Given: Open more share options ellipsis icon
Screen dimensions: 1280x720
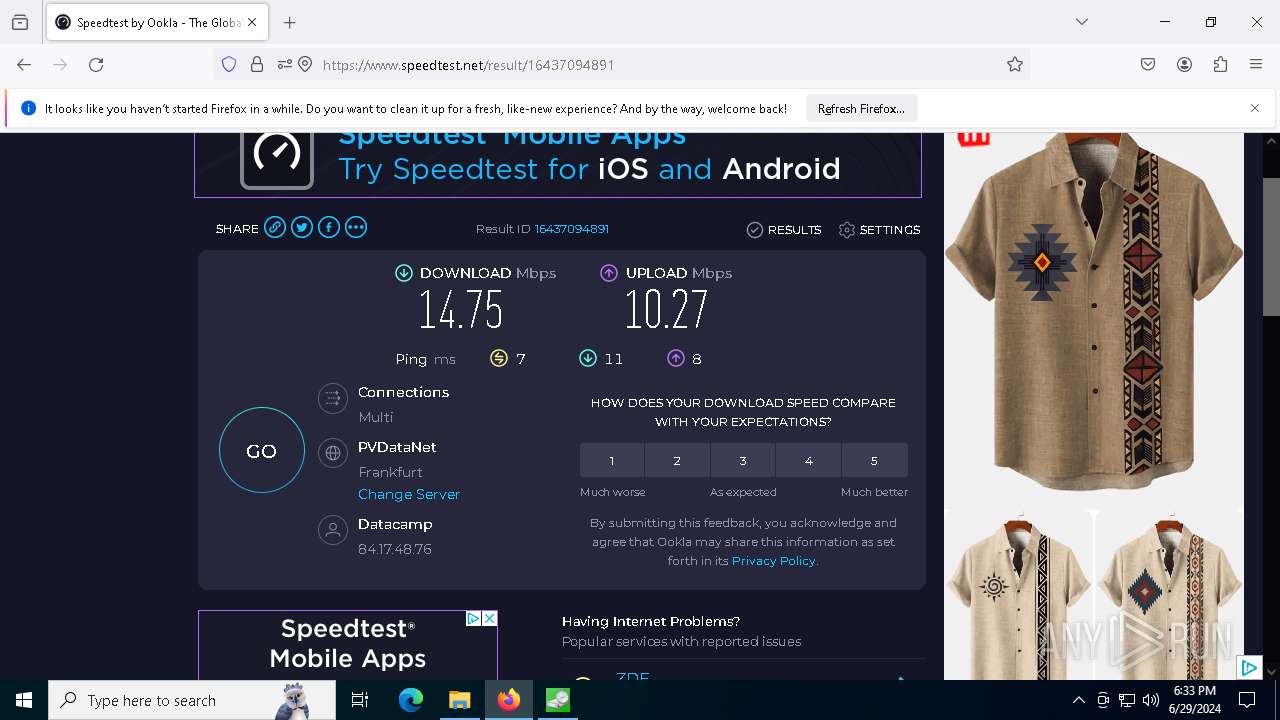Looking at the screenshot, I should 356,228.
